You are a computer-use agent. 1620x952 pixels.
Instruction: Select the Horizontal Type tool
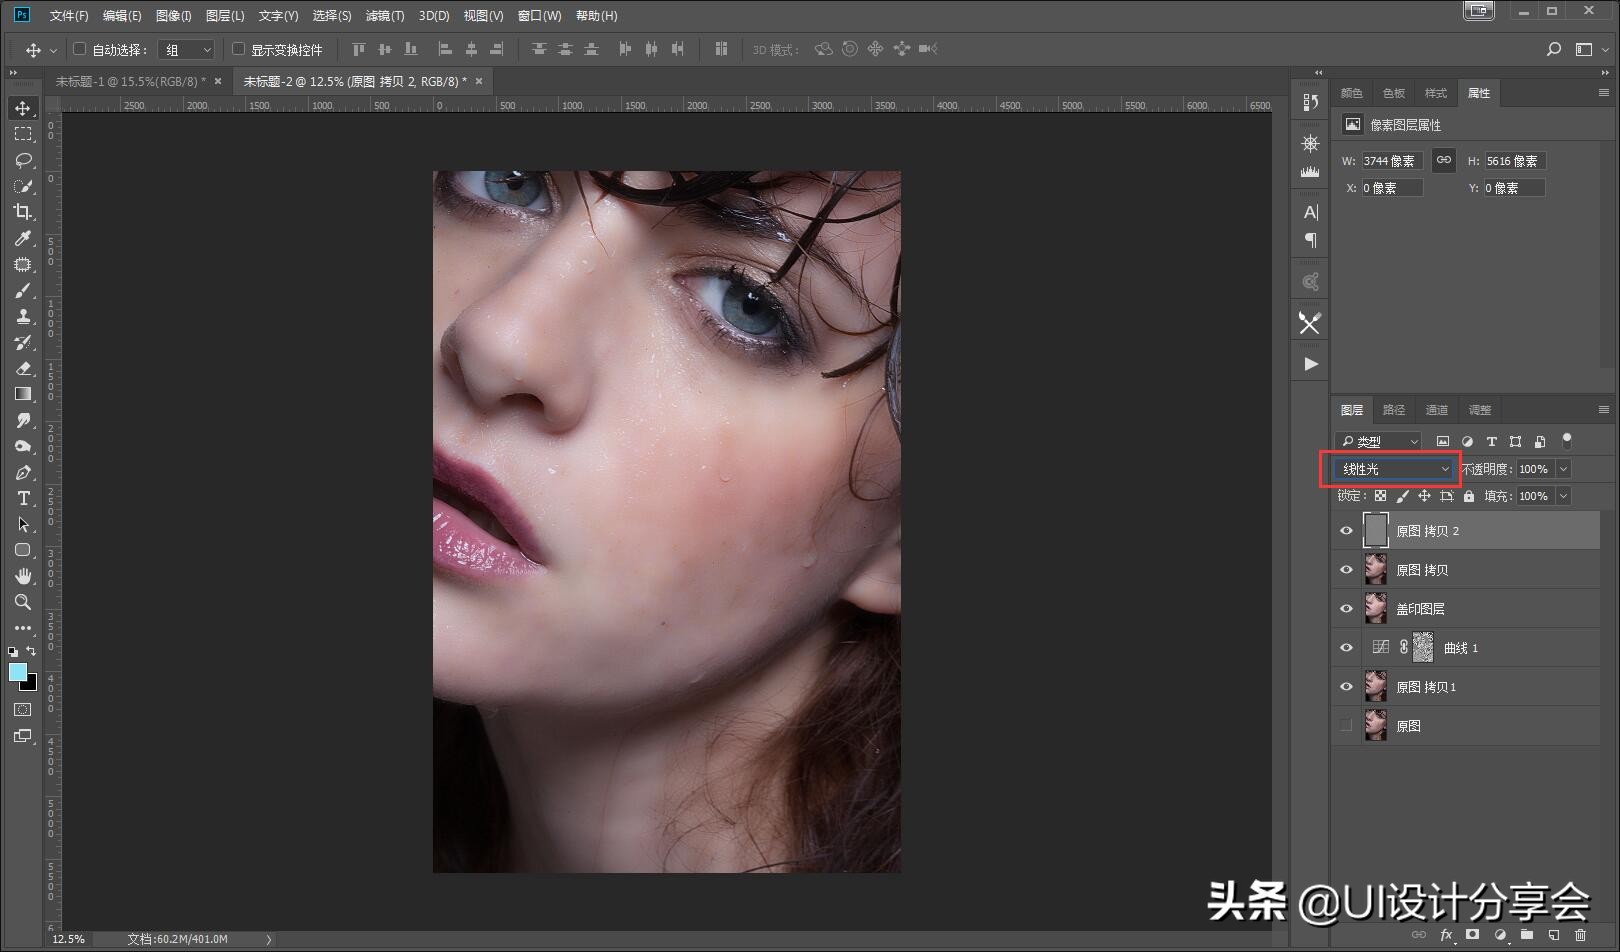pyautogui.click(x=22, y=498)
